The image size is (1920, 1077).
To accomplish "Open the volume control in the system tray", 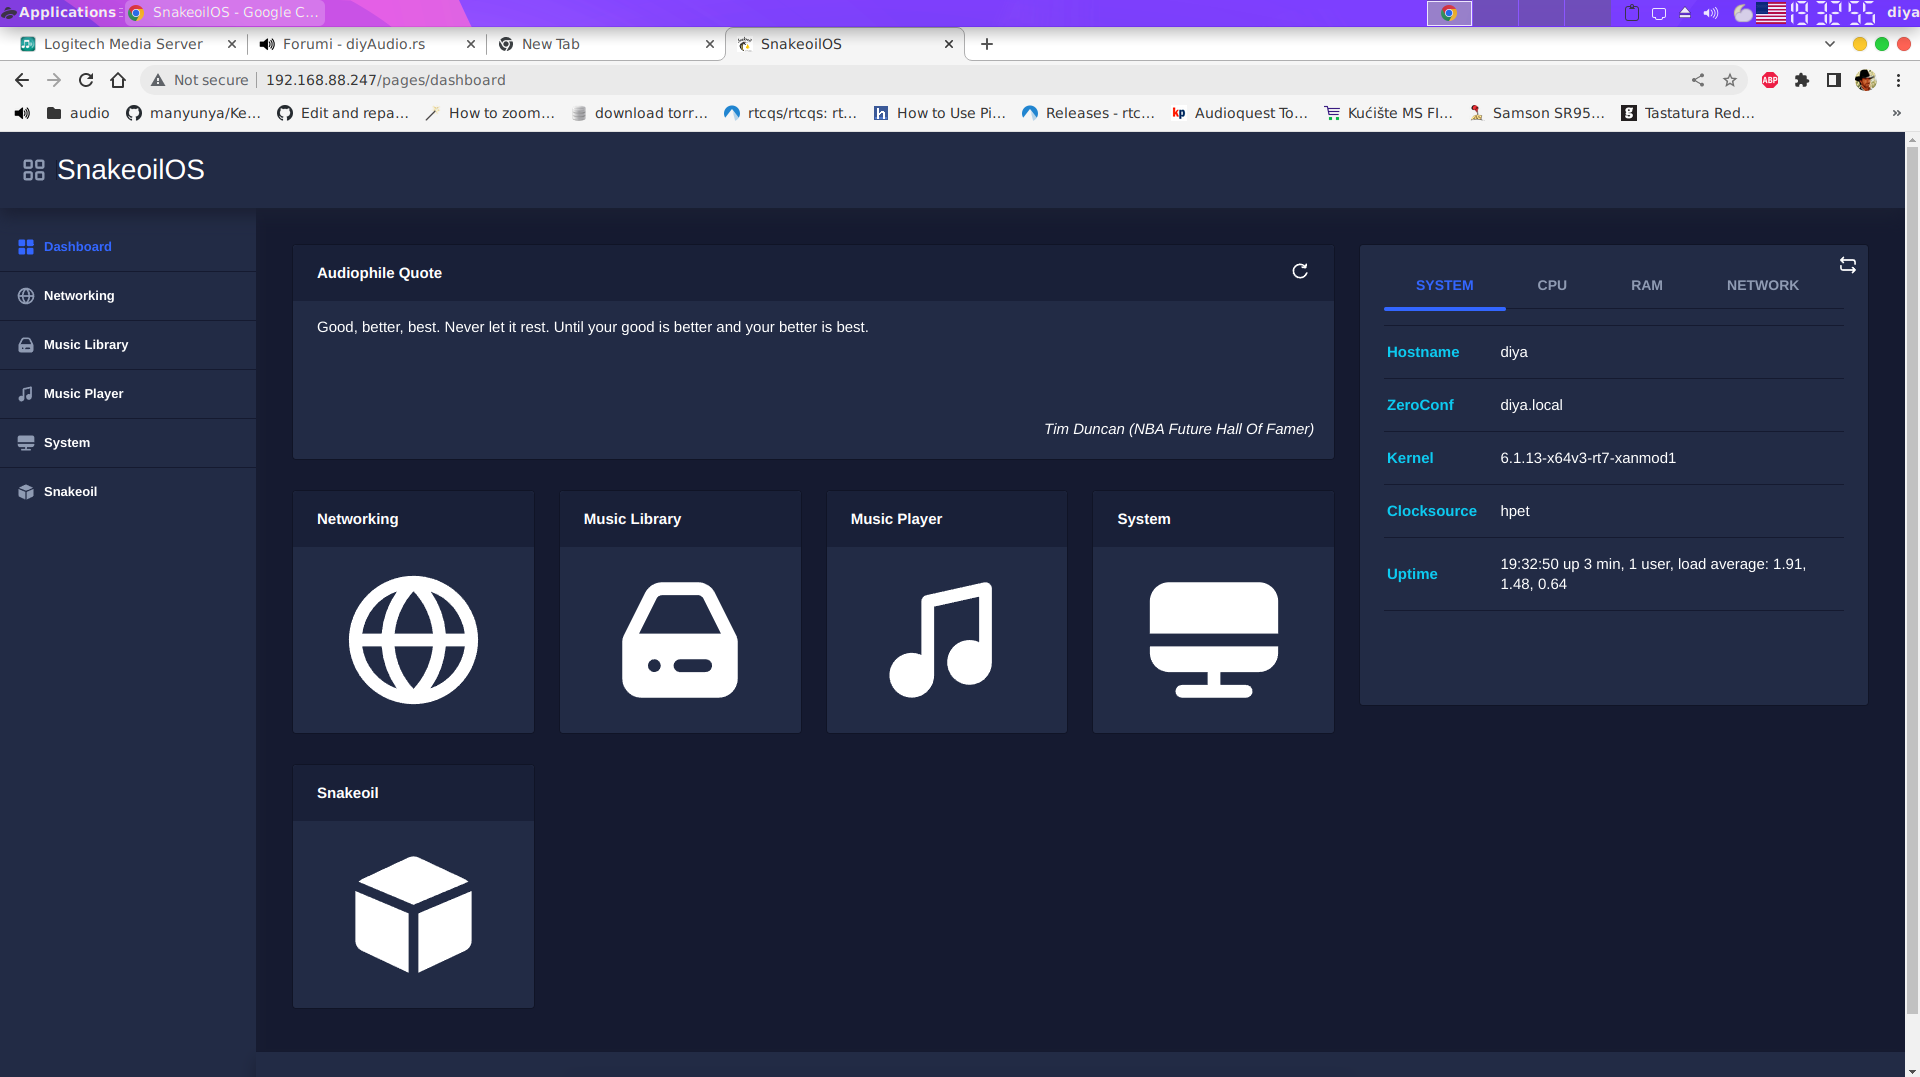I will (x=1711, y=13).
